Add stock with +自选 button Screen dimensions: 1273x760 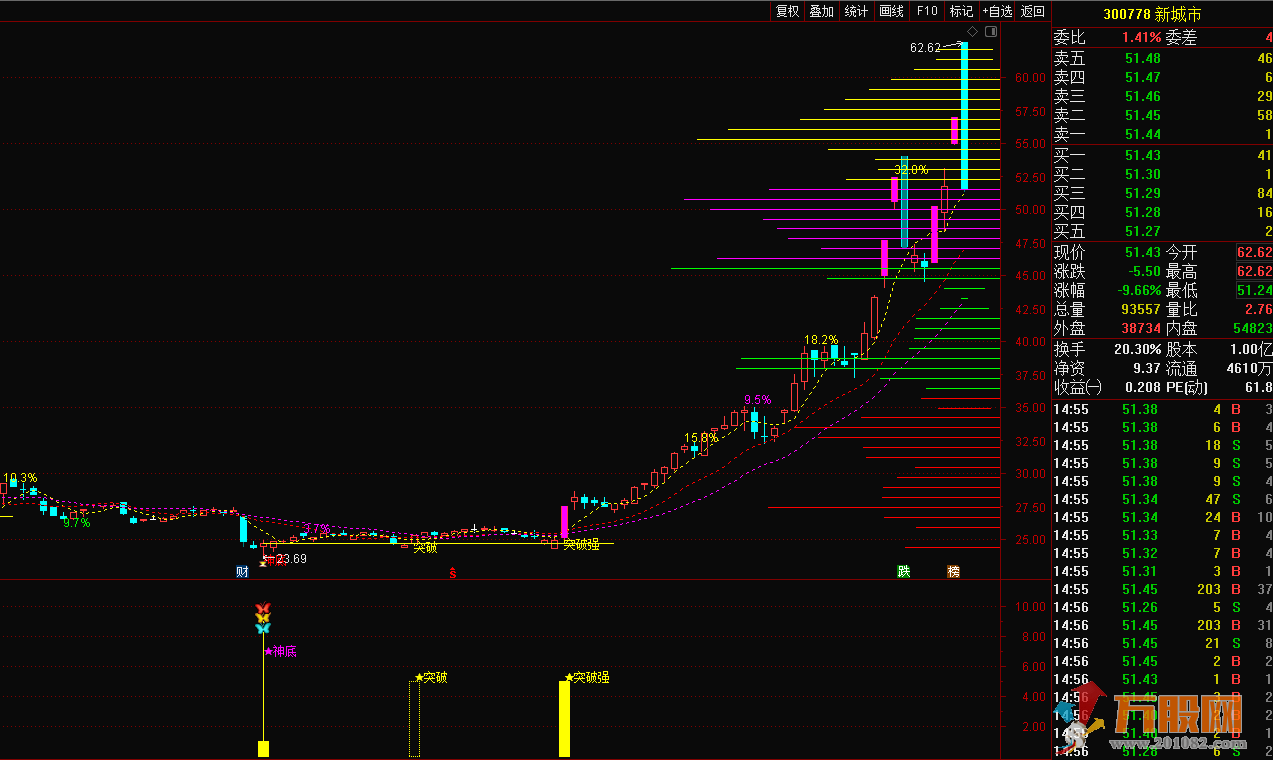[x=997, y=11]
